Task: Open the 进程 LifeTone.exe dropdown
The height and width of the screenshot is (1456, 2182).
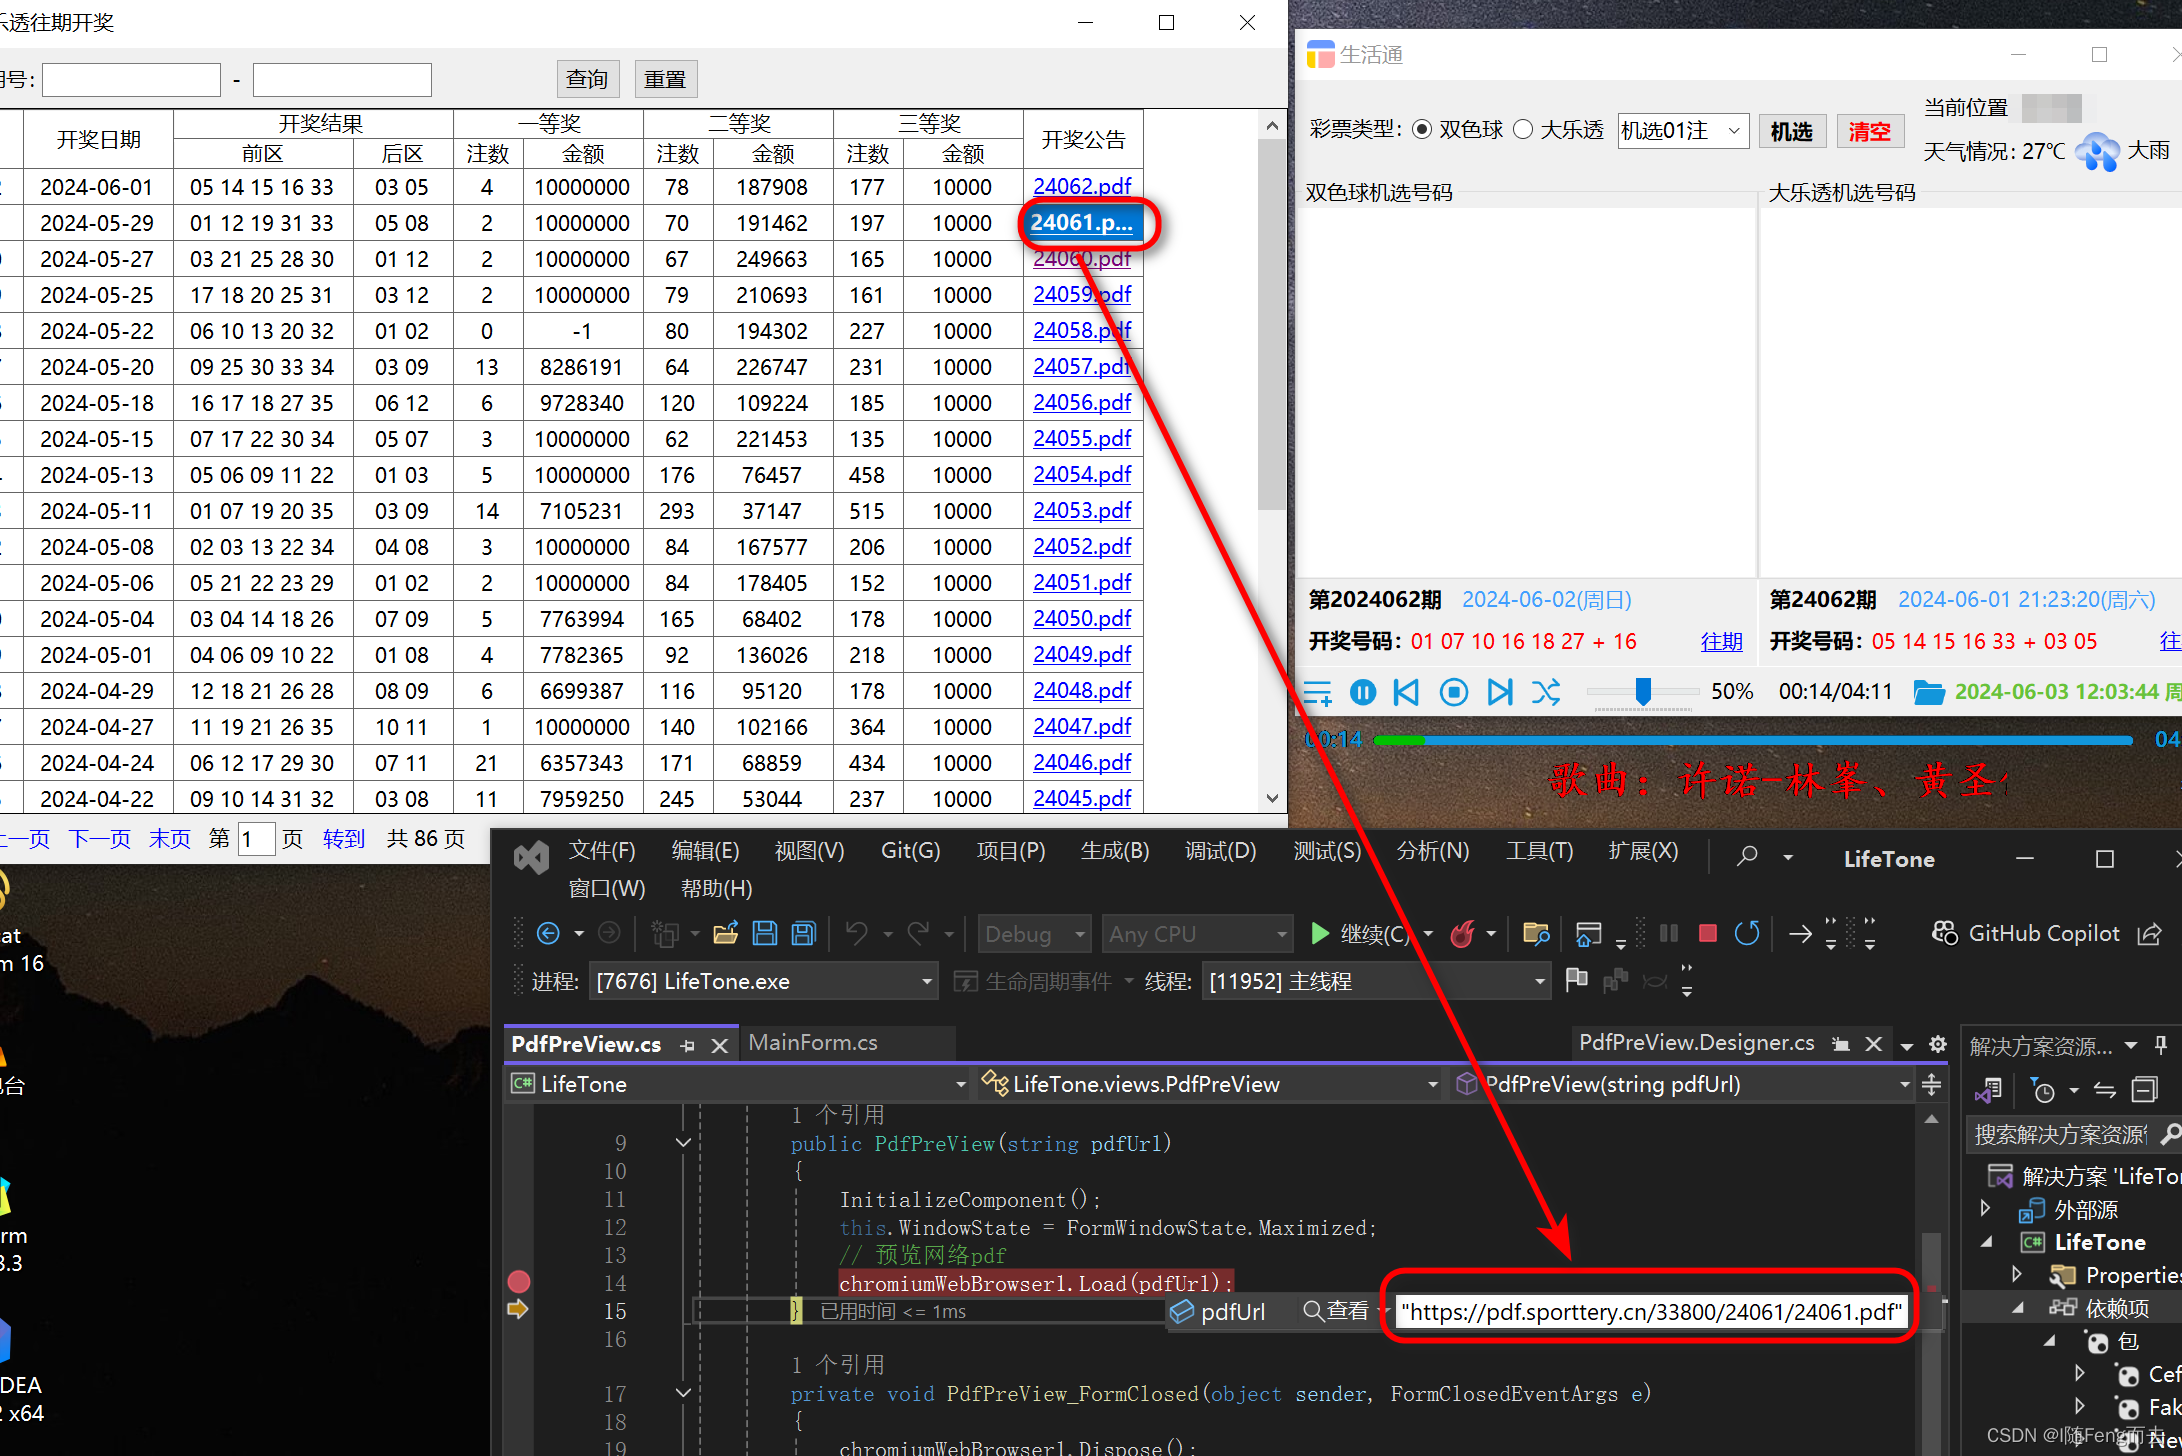Action: (763, 981)
